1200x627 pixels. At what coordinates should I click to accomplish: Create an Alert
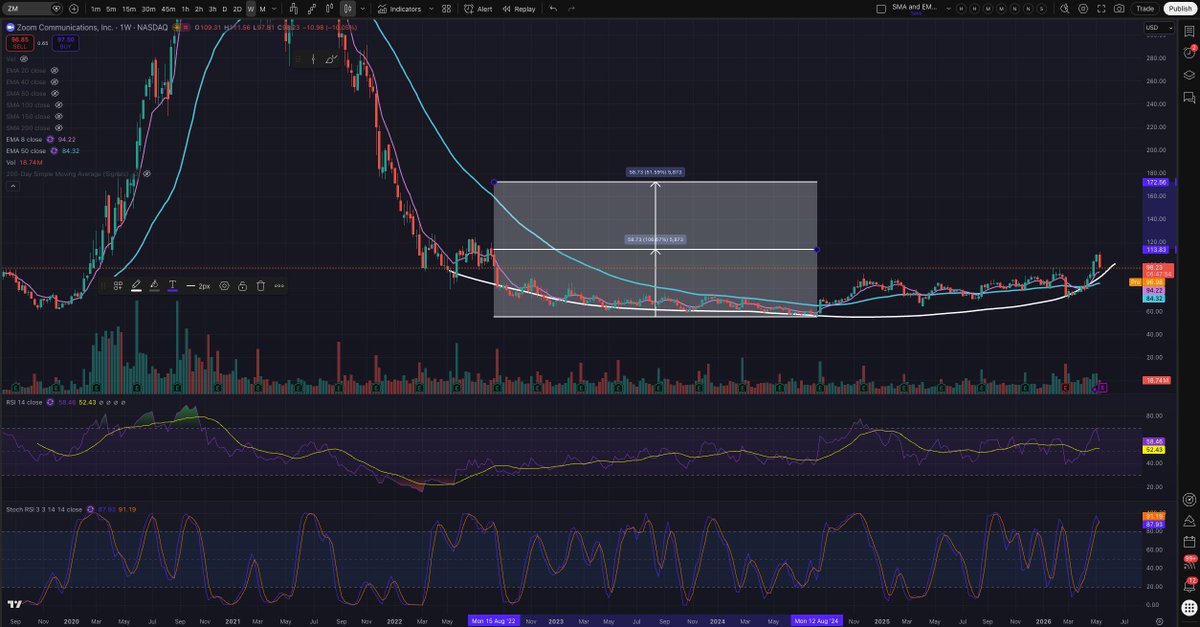(x=478, y=9)
